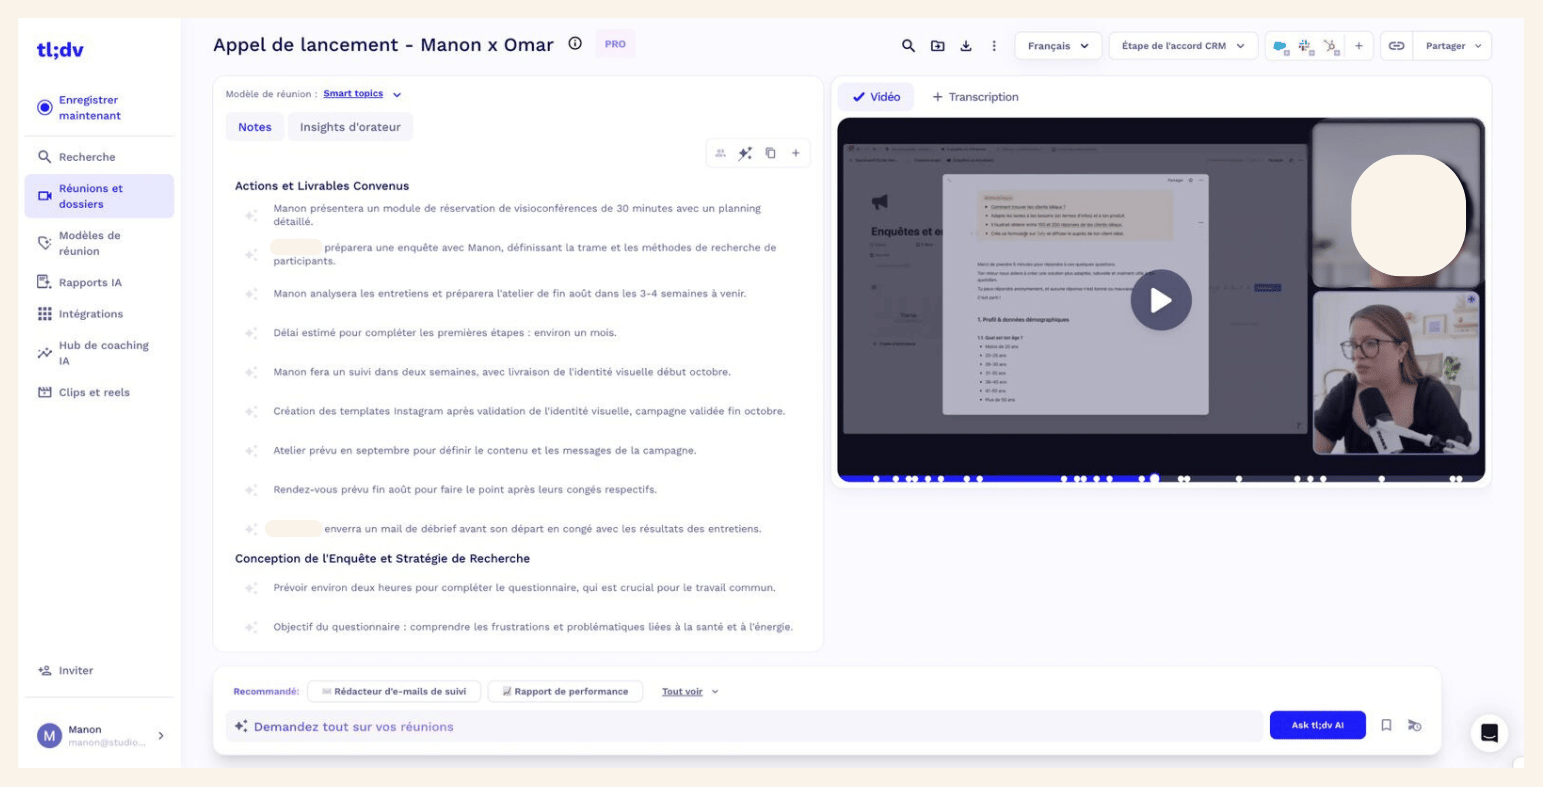Switch to the Transcription tab
This screenshot has width=1543, height=787.
click(x=975, y=97)
